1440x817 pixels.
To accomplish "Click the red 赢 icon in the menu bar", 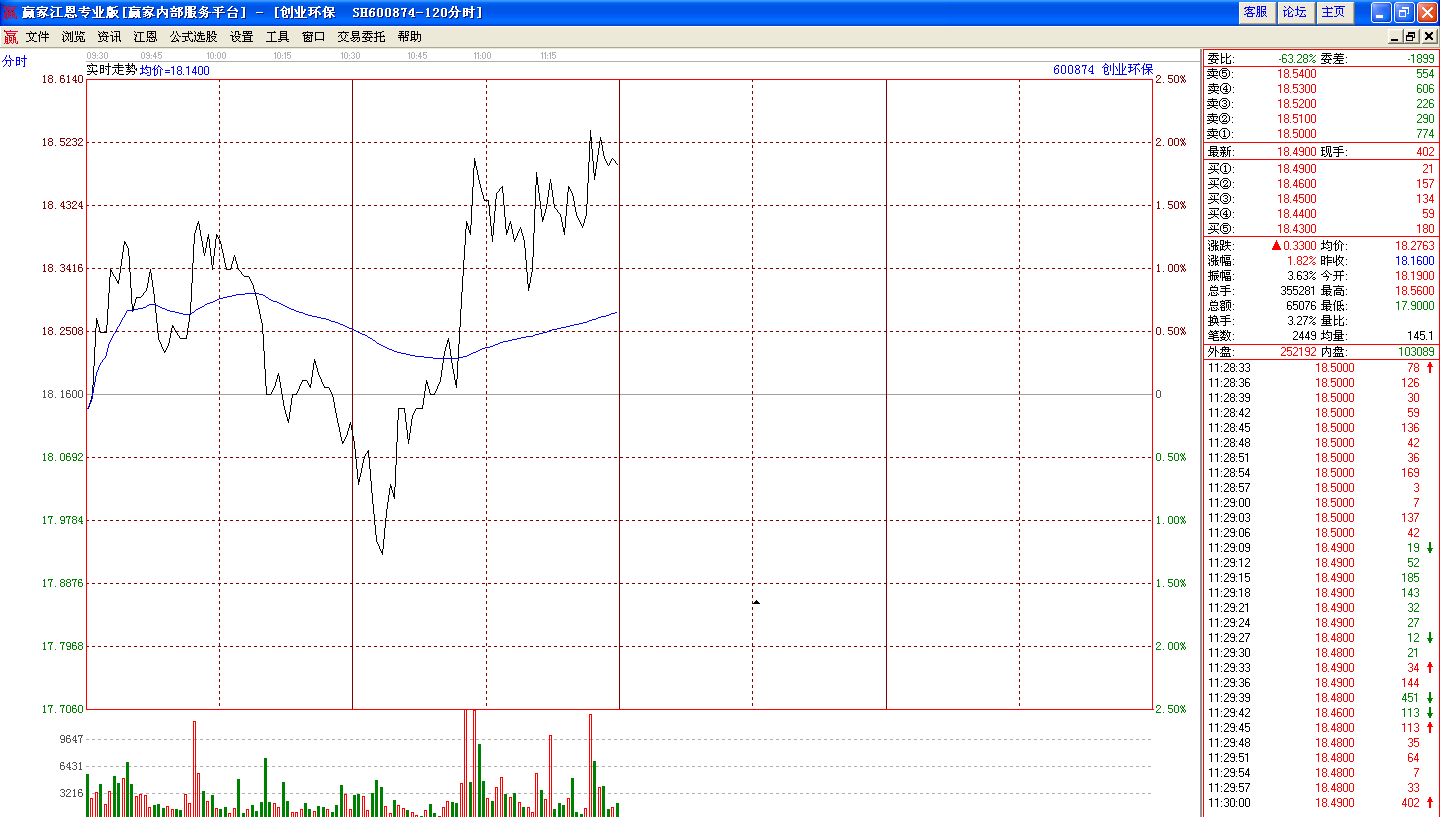I will click(11, 35).
